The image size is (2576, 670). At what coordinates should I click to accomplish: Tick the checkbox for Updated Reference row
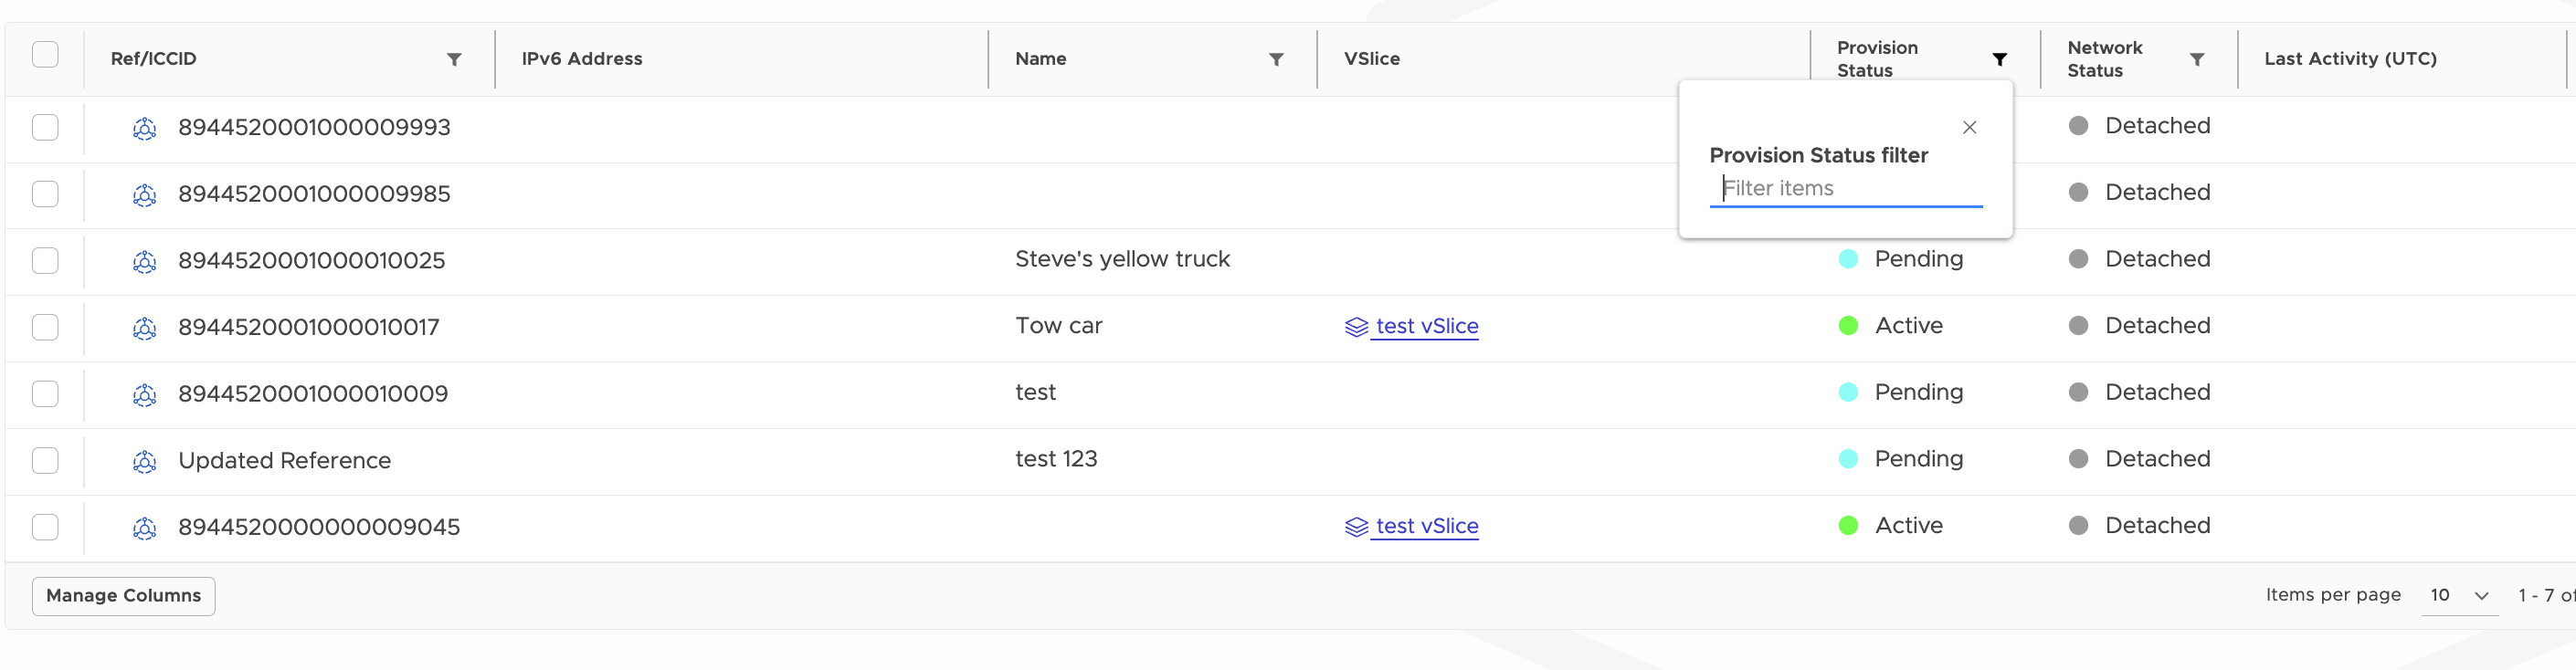click(45, 461)
